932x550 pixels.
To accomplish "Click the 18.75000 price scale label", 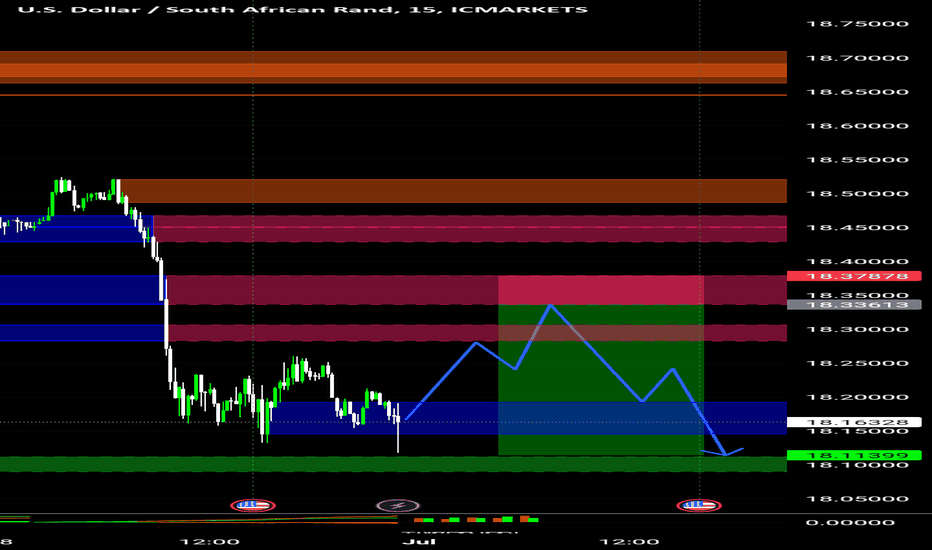I will pyautogui.click(x=857, y=24).
